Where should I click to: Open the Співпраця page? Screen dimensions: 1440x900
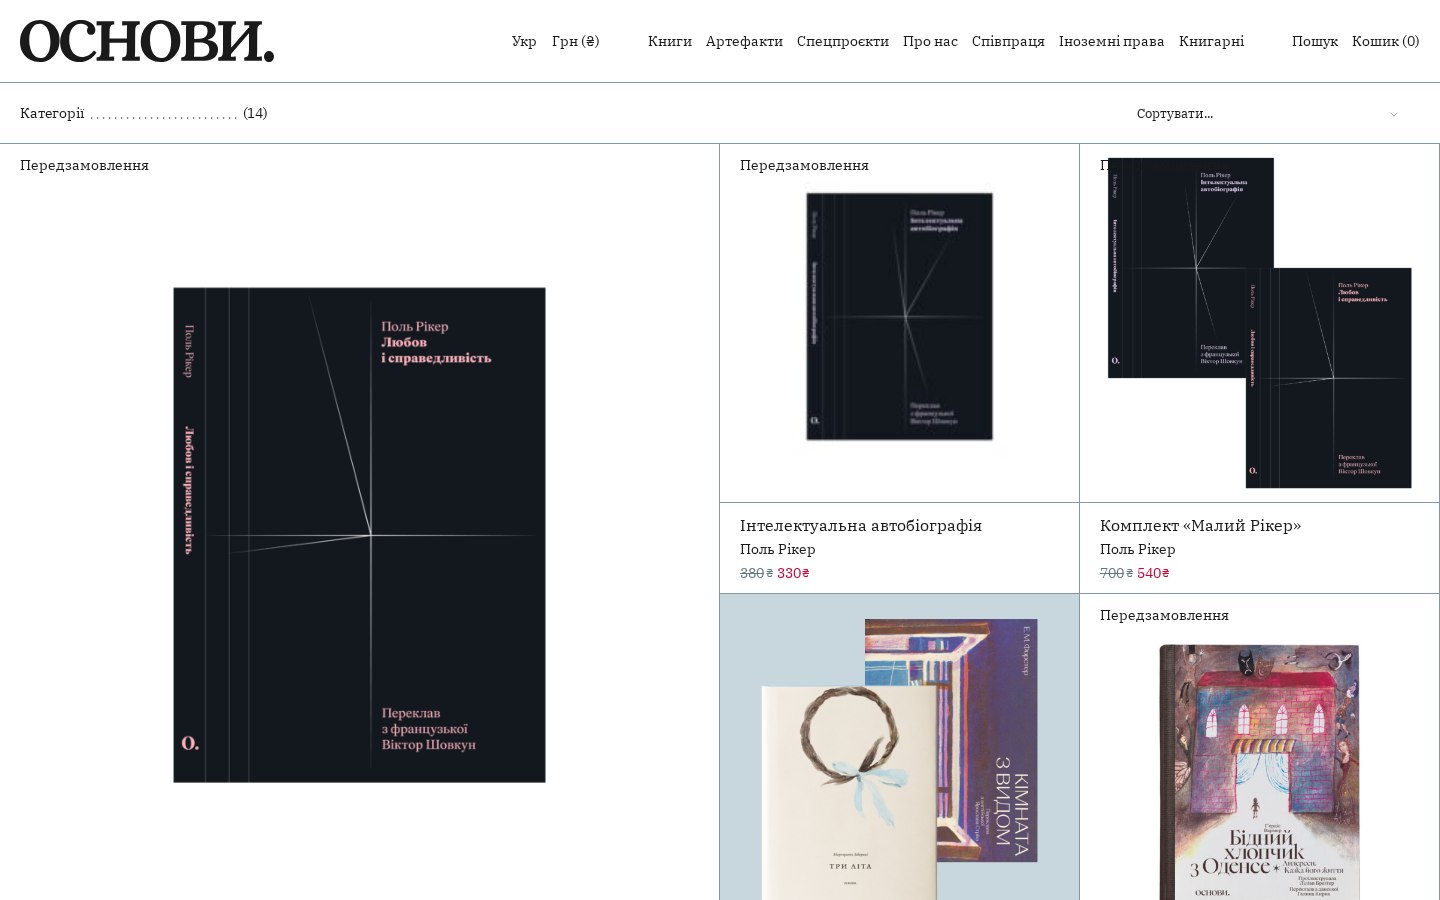(1008, 42)
